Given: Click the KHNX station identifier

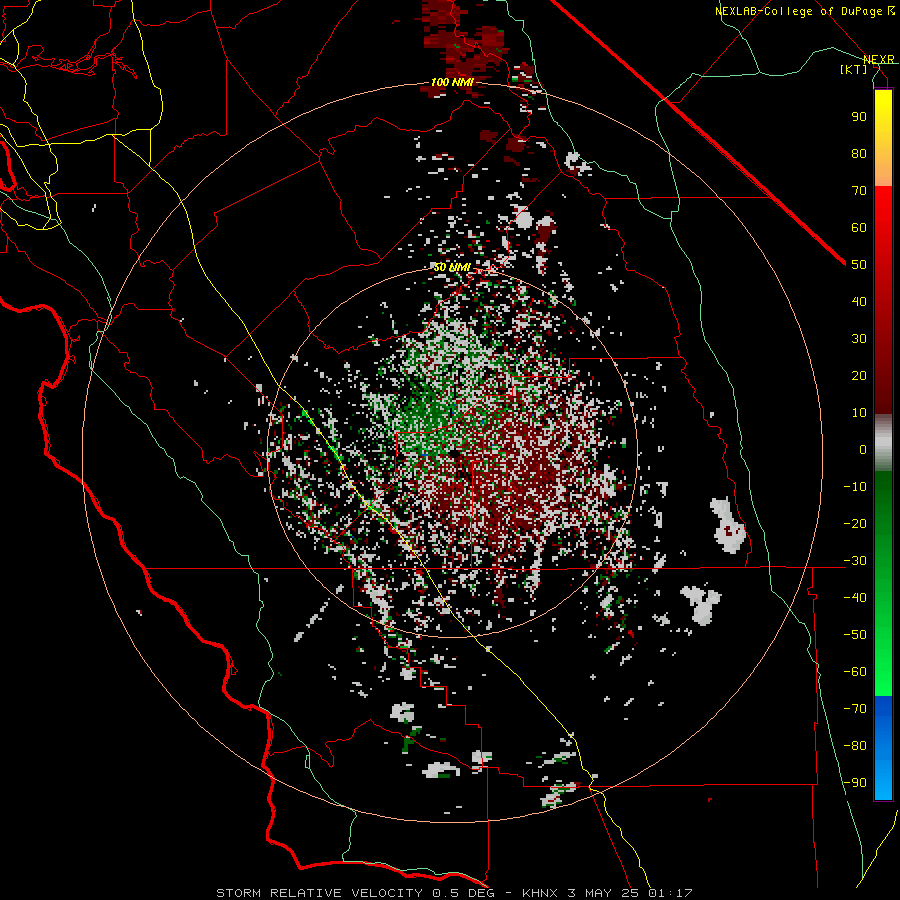Looking at the screenshot, I should [x=540, y=893].
